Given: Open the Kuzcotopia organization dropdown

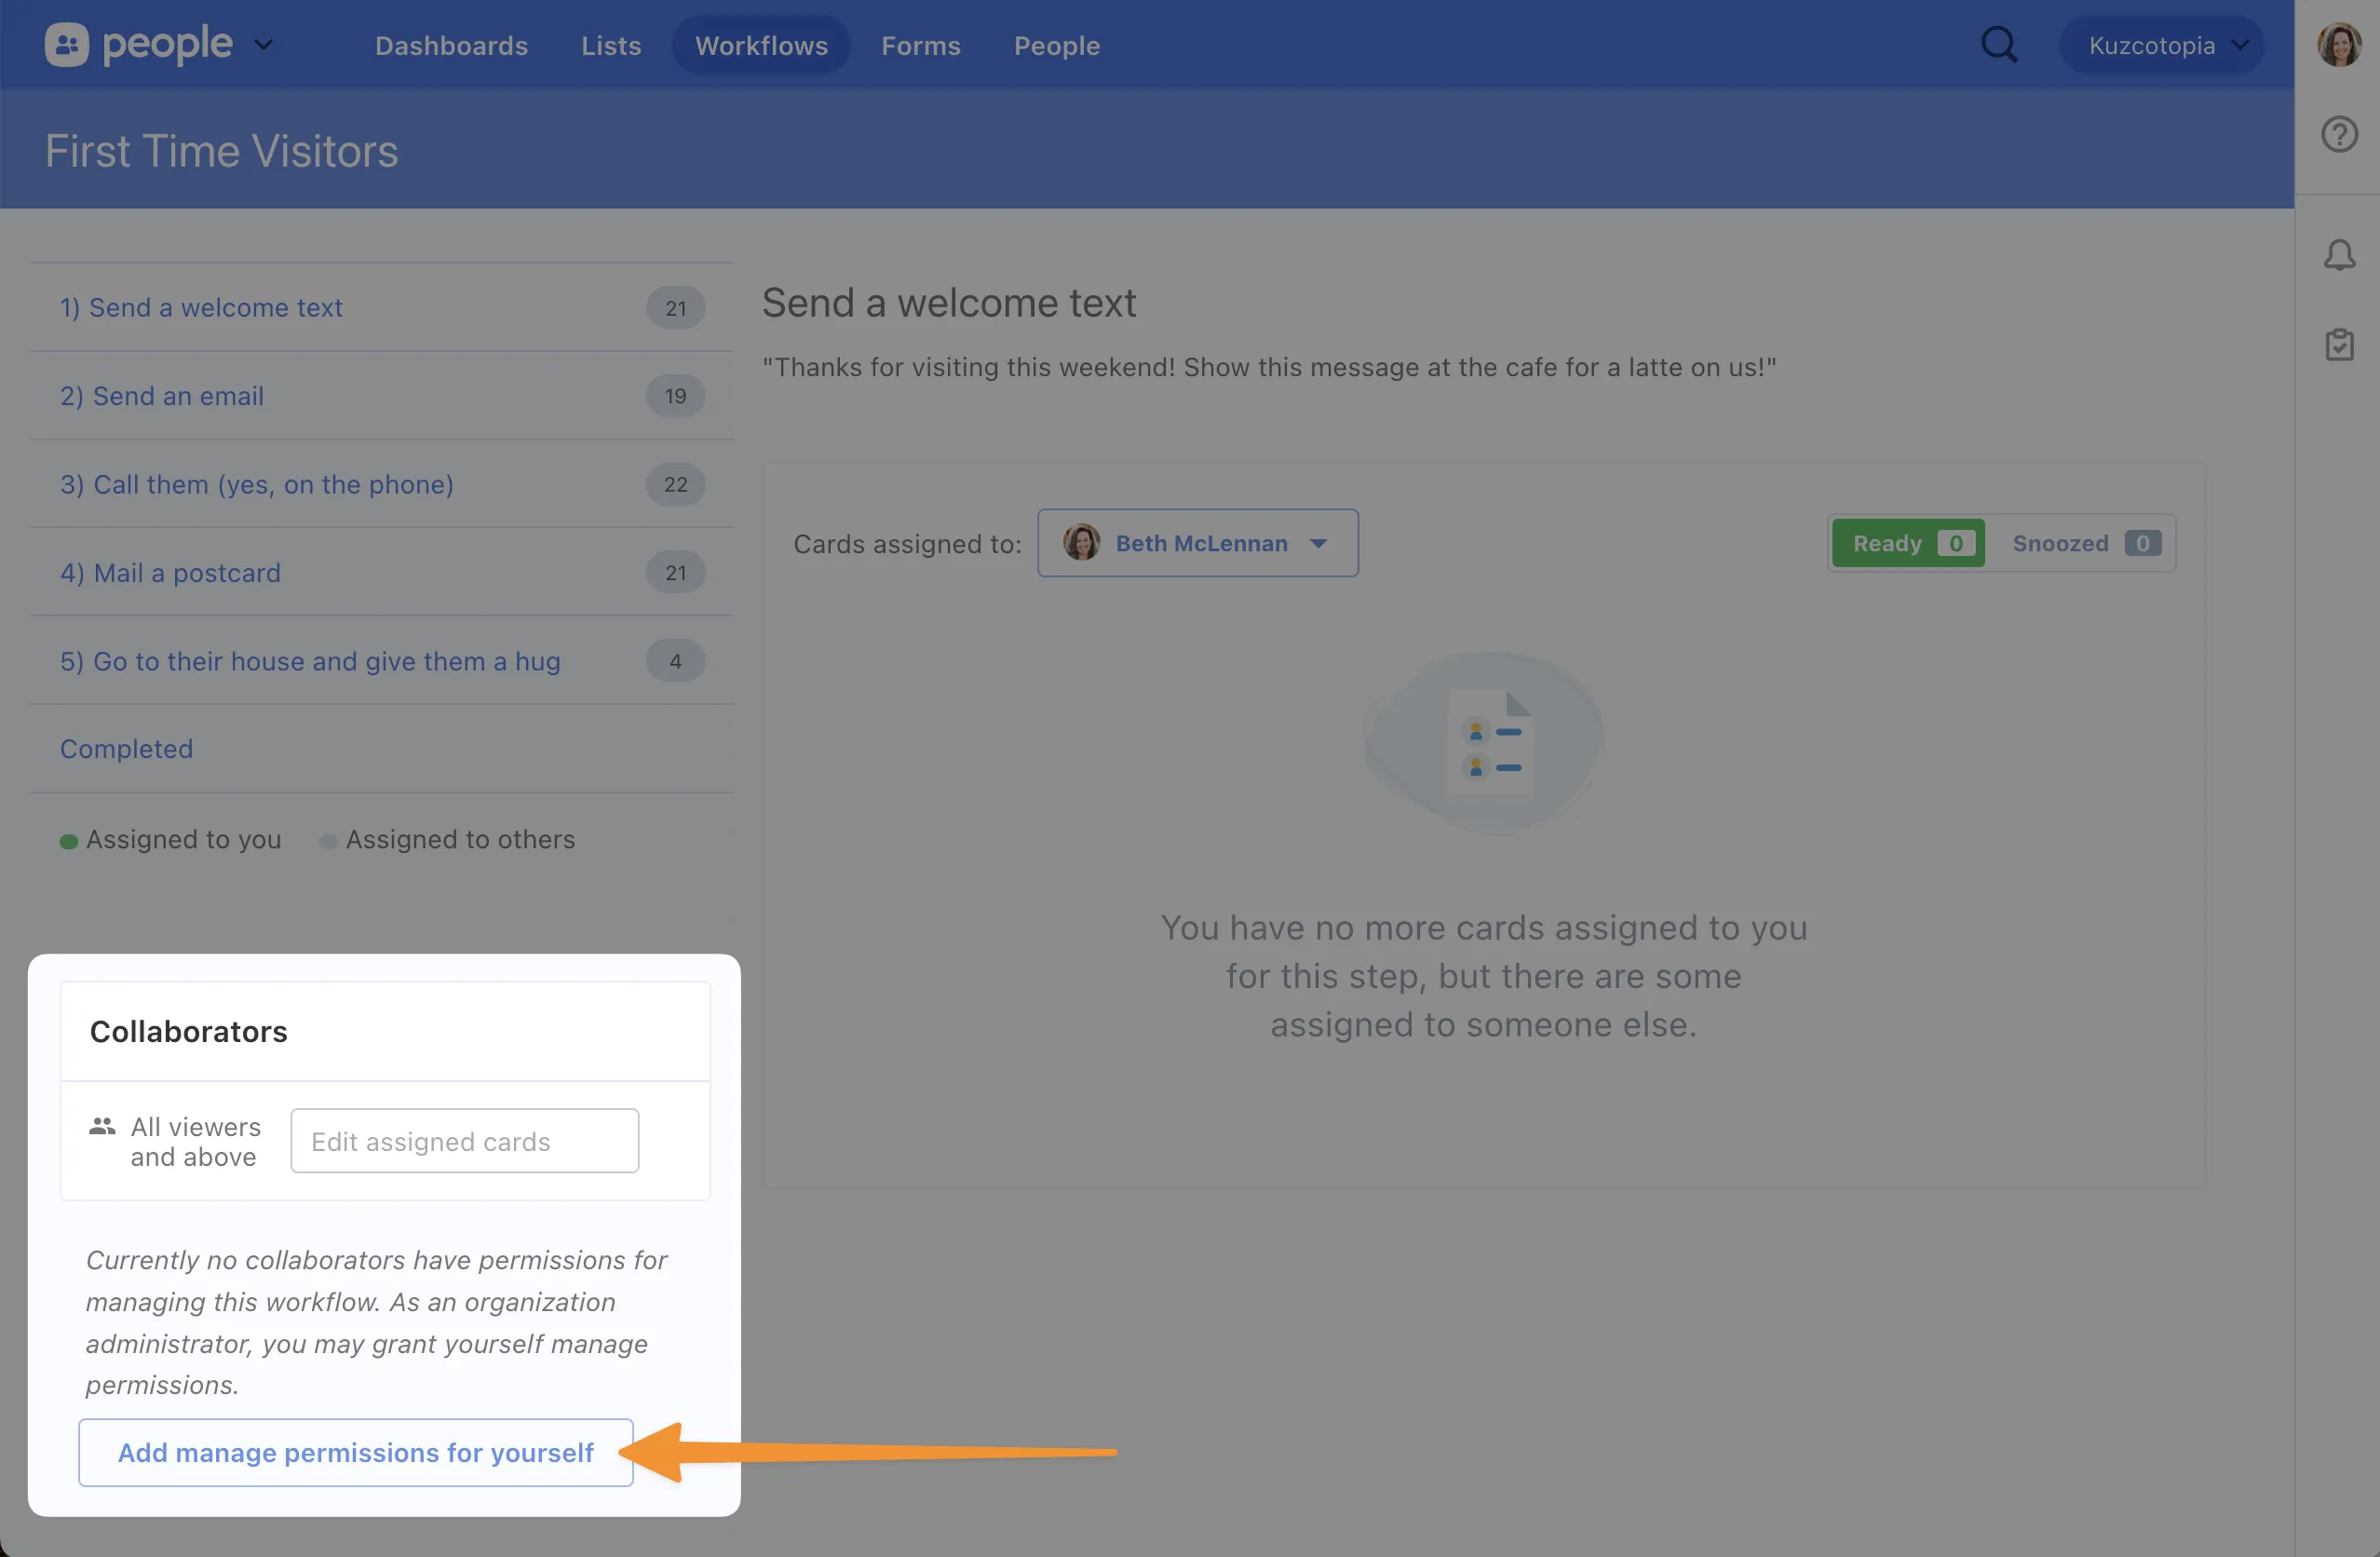Looking at the screenshot, I should 2163,45.
